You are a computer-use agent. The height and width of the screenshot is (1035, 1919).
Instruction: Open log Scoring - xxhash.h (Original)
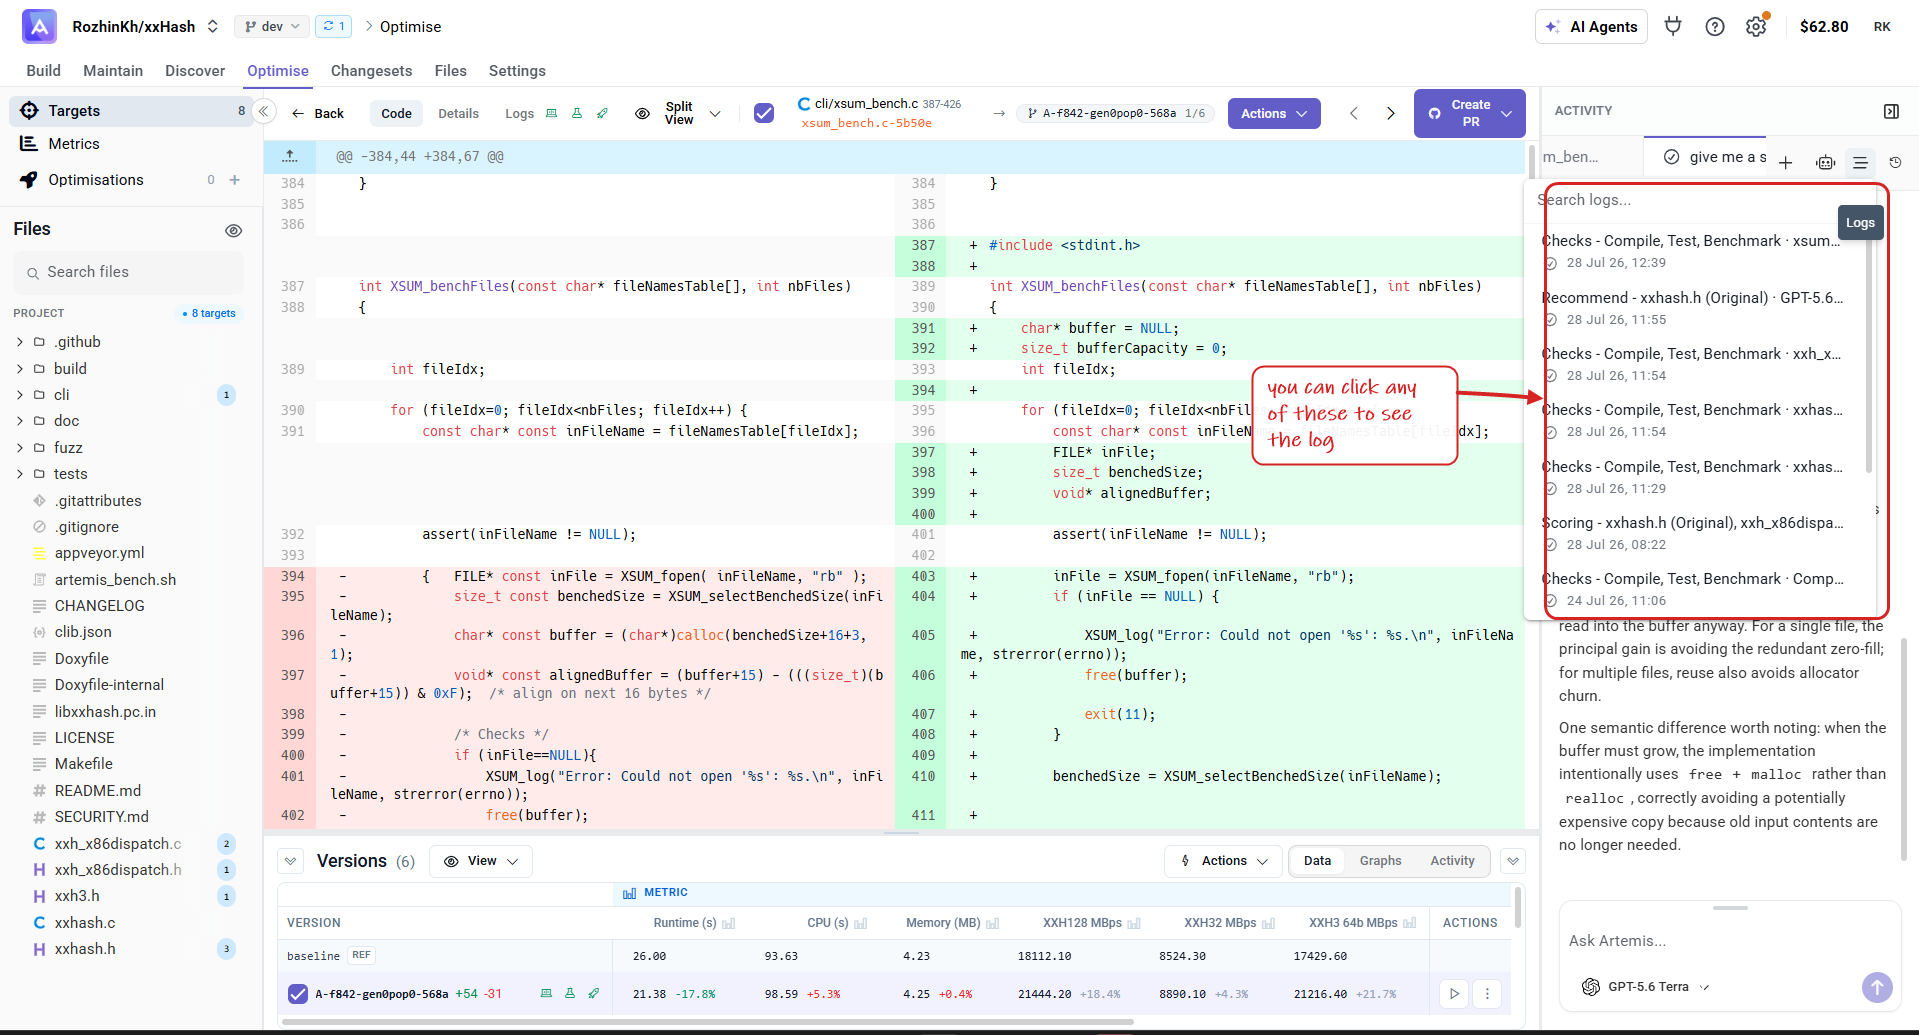coord(1692,533)
